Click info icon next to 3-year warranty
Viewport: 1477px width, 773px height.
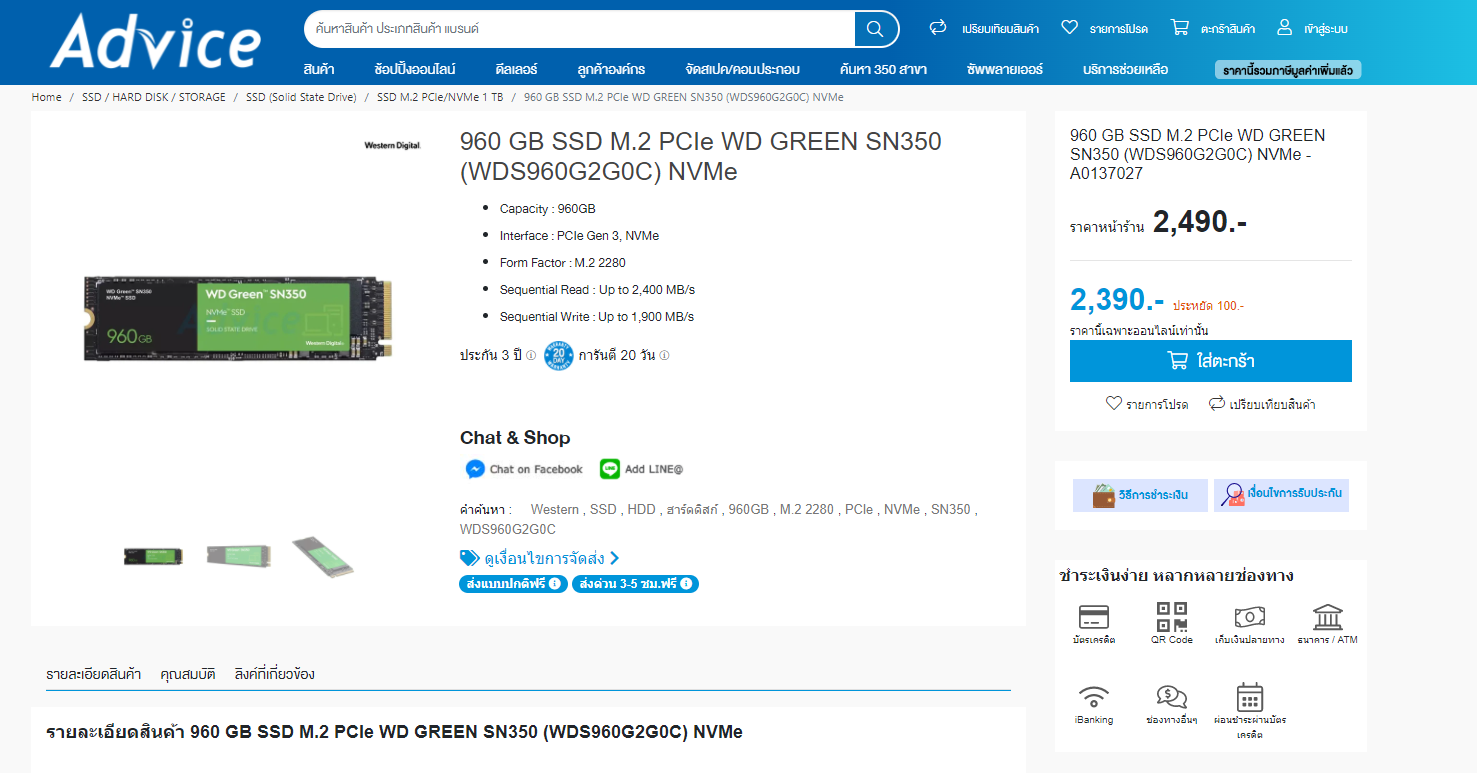pos(531,355)
